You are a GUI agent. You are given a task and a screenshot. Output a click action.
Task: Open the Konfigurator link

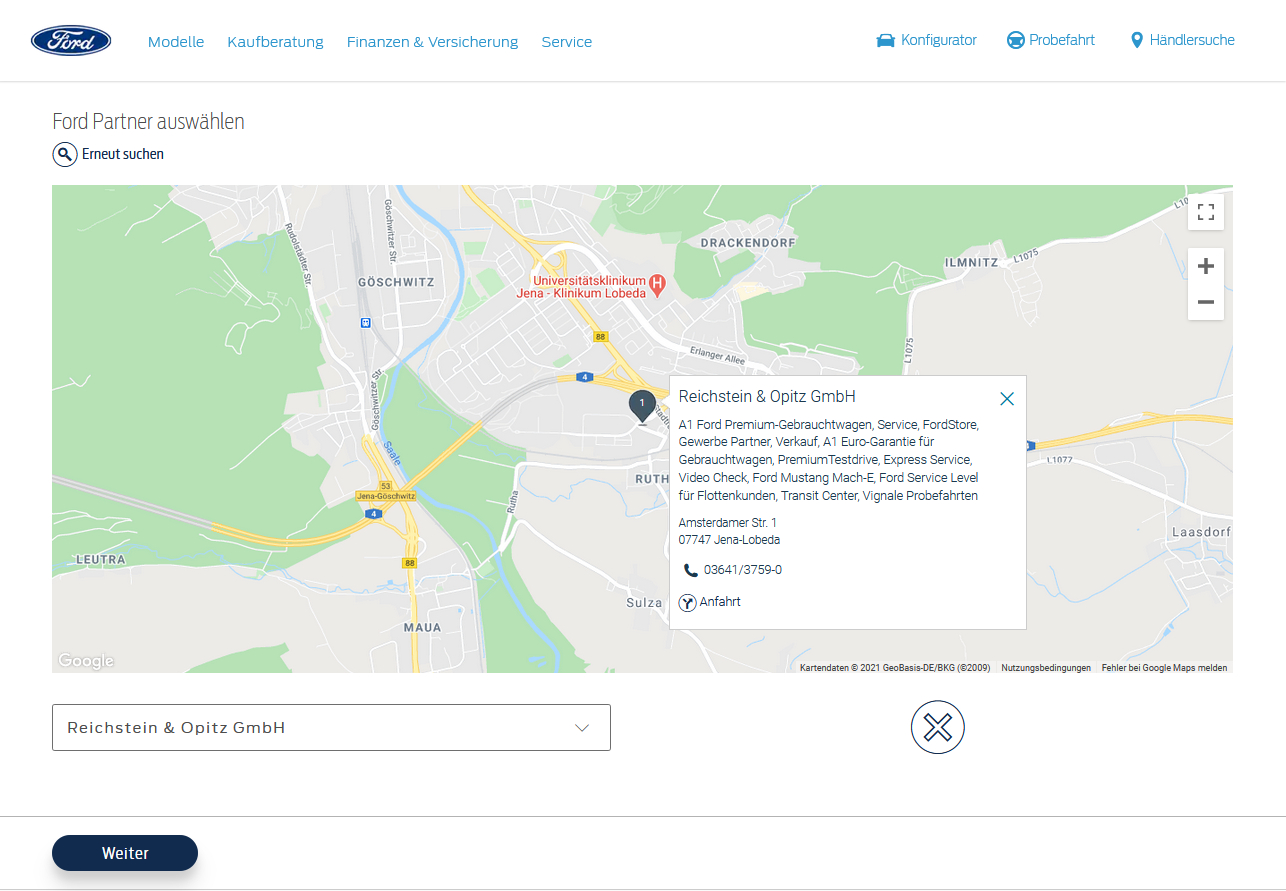click(938, 40)
